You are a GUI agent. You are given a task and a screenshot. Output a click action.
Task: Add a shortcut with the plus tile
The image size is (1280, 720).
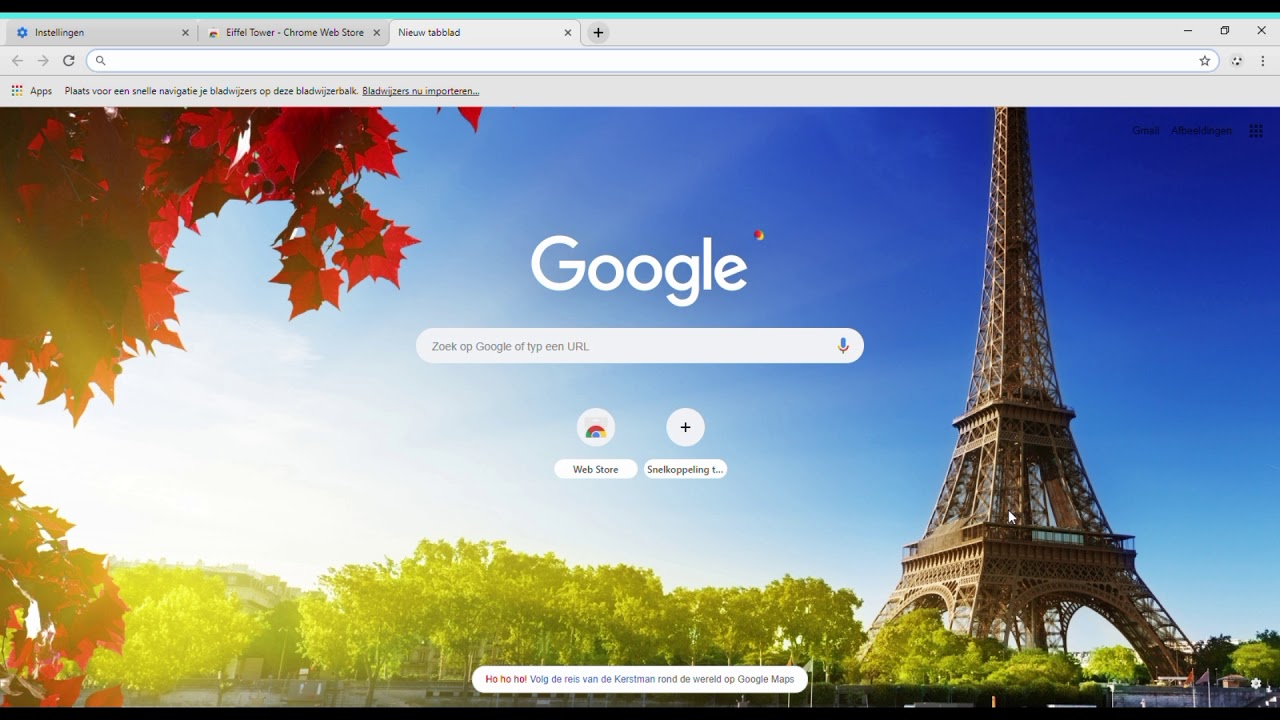[685, 443]
